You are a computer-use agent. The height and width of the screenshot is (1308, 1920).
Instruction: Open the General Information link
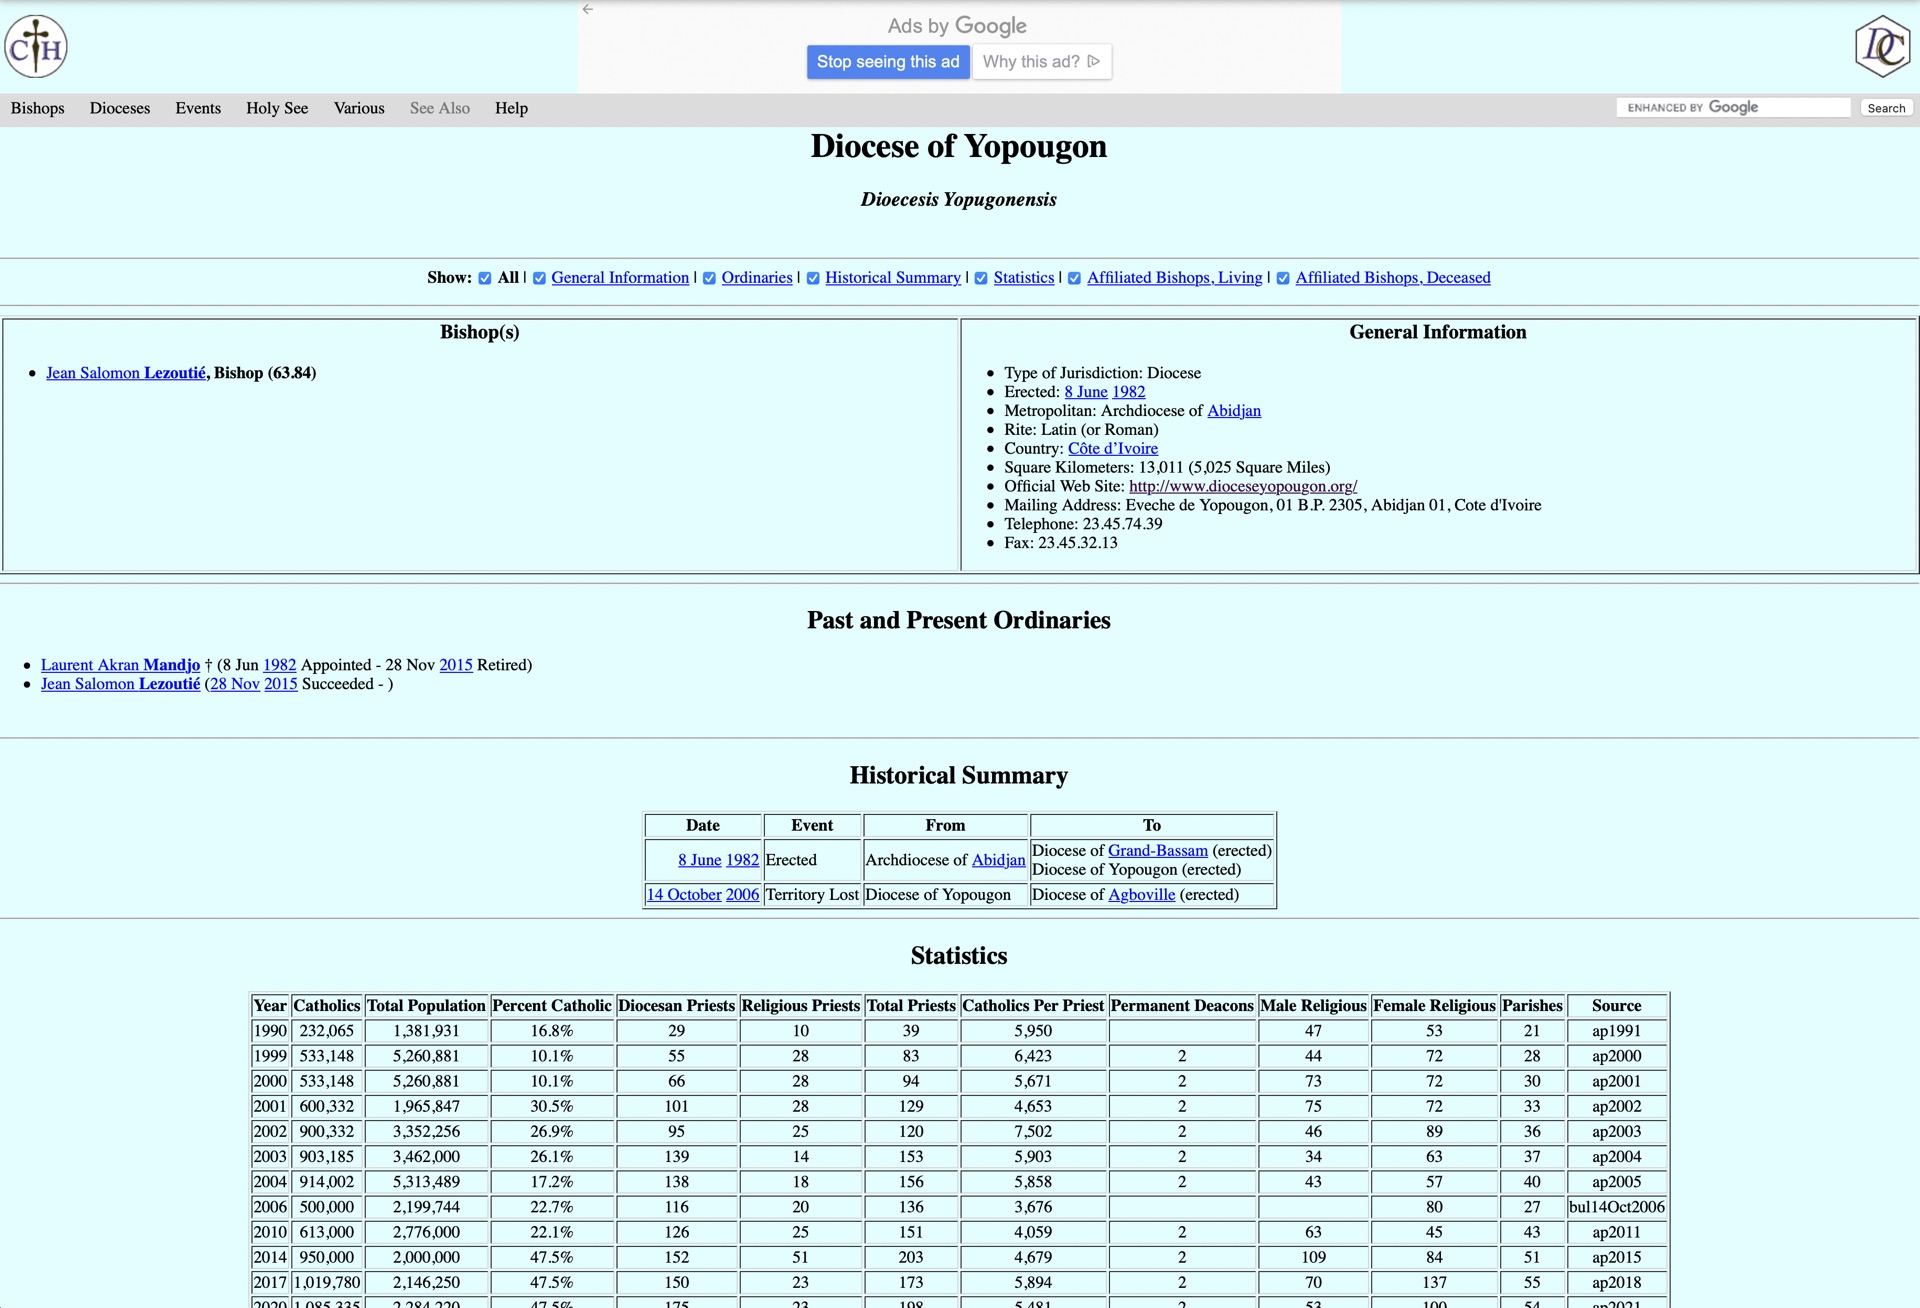[x=620, y=278]
